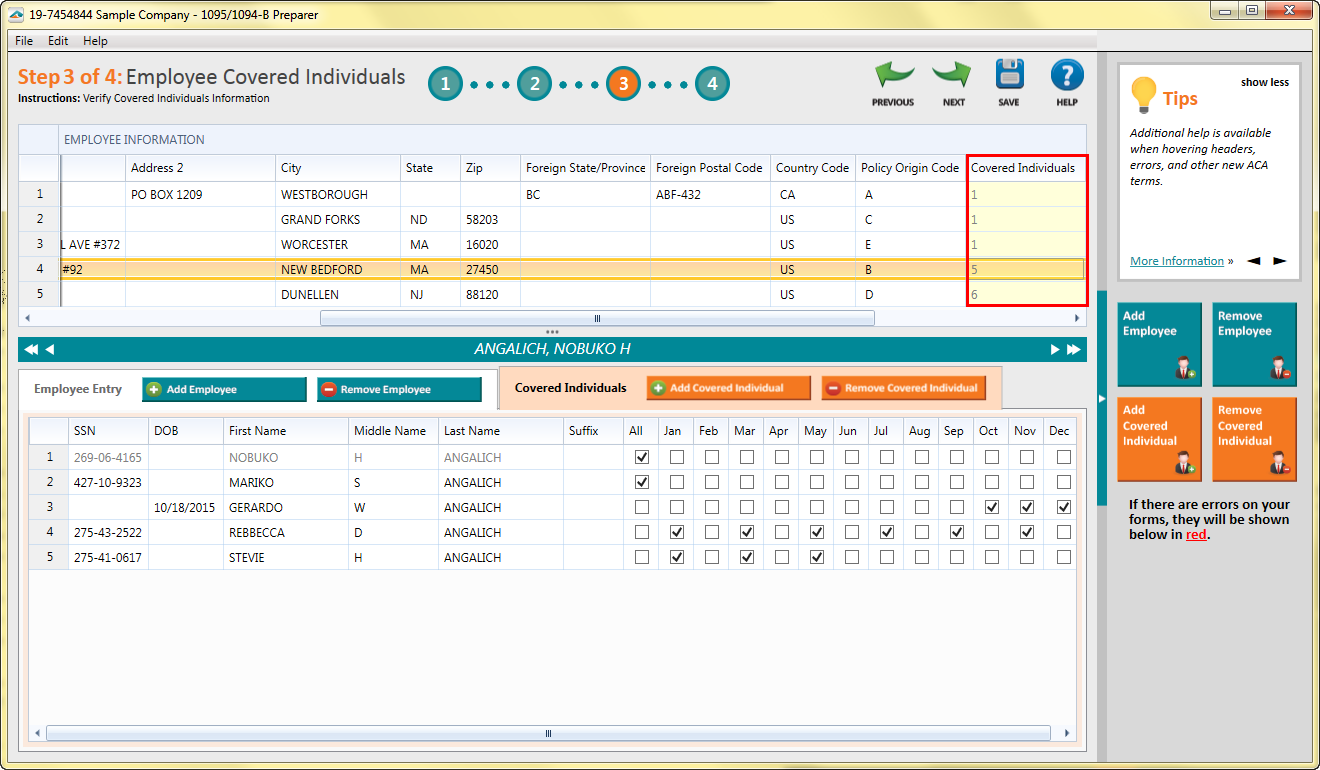Image resolution: width=1320 pixels, height=770 pixels.
Task: Click the horizontal scrollbar under employee grid
Action: coord(596,317)
